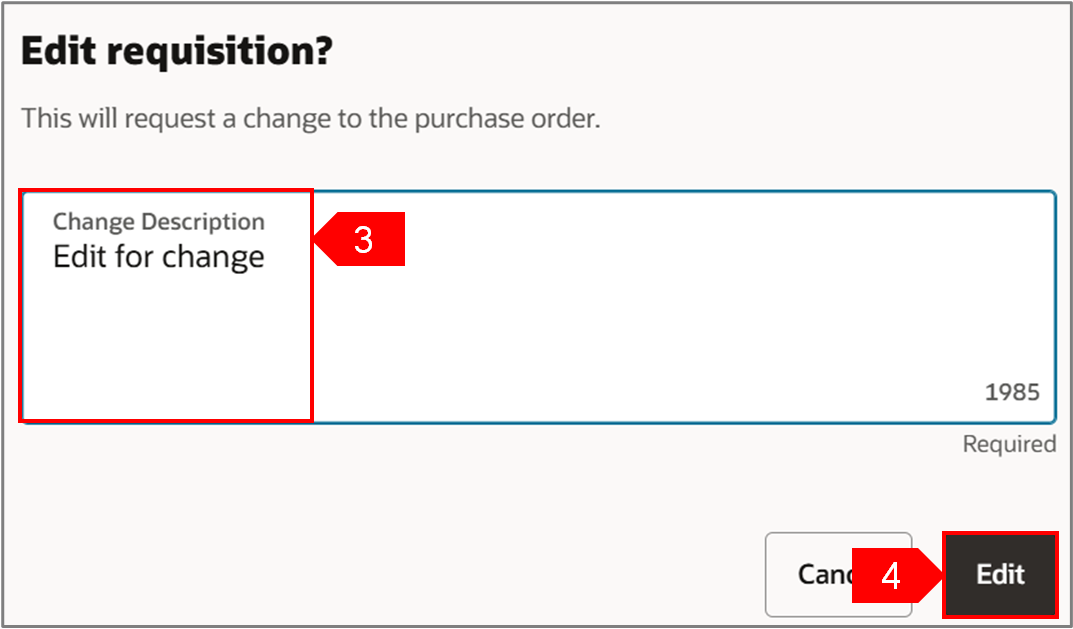Click 'This will request' at the message start

point(106,119)
